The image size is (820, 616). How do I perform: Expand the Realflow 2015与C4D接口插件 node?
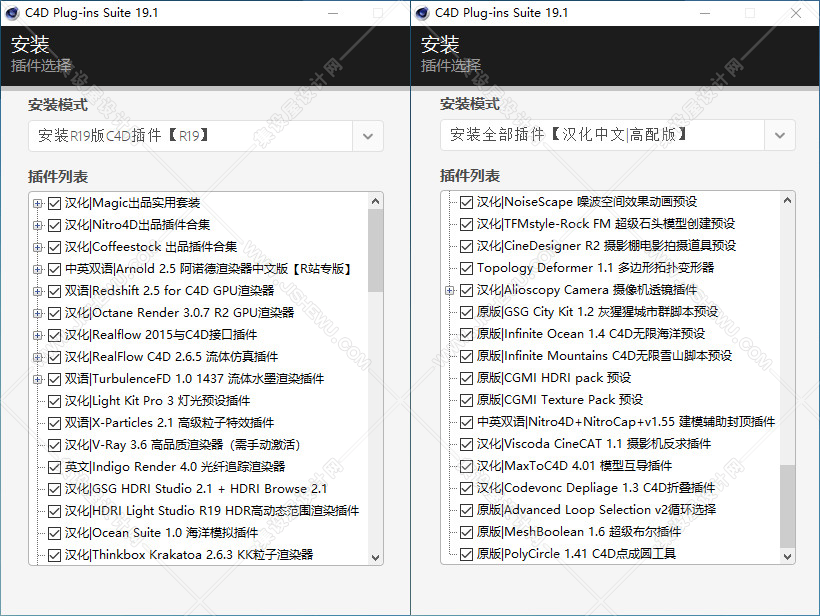38,335
